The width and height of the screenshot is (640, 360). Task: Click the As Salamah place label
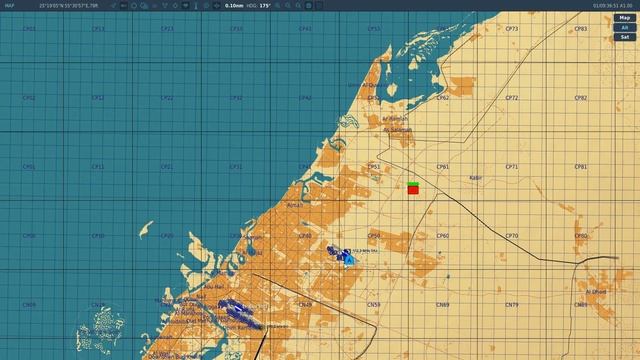[398, 130]
